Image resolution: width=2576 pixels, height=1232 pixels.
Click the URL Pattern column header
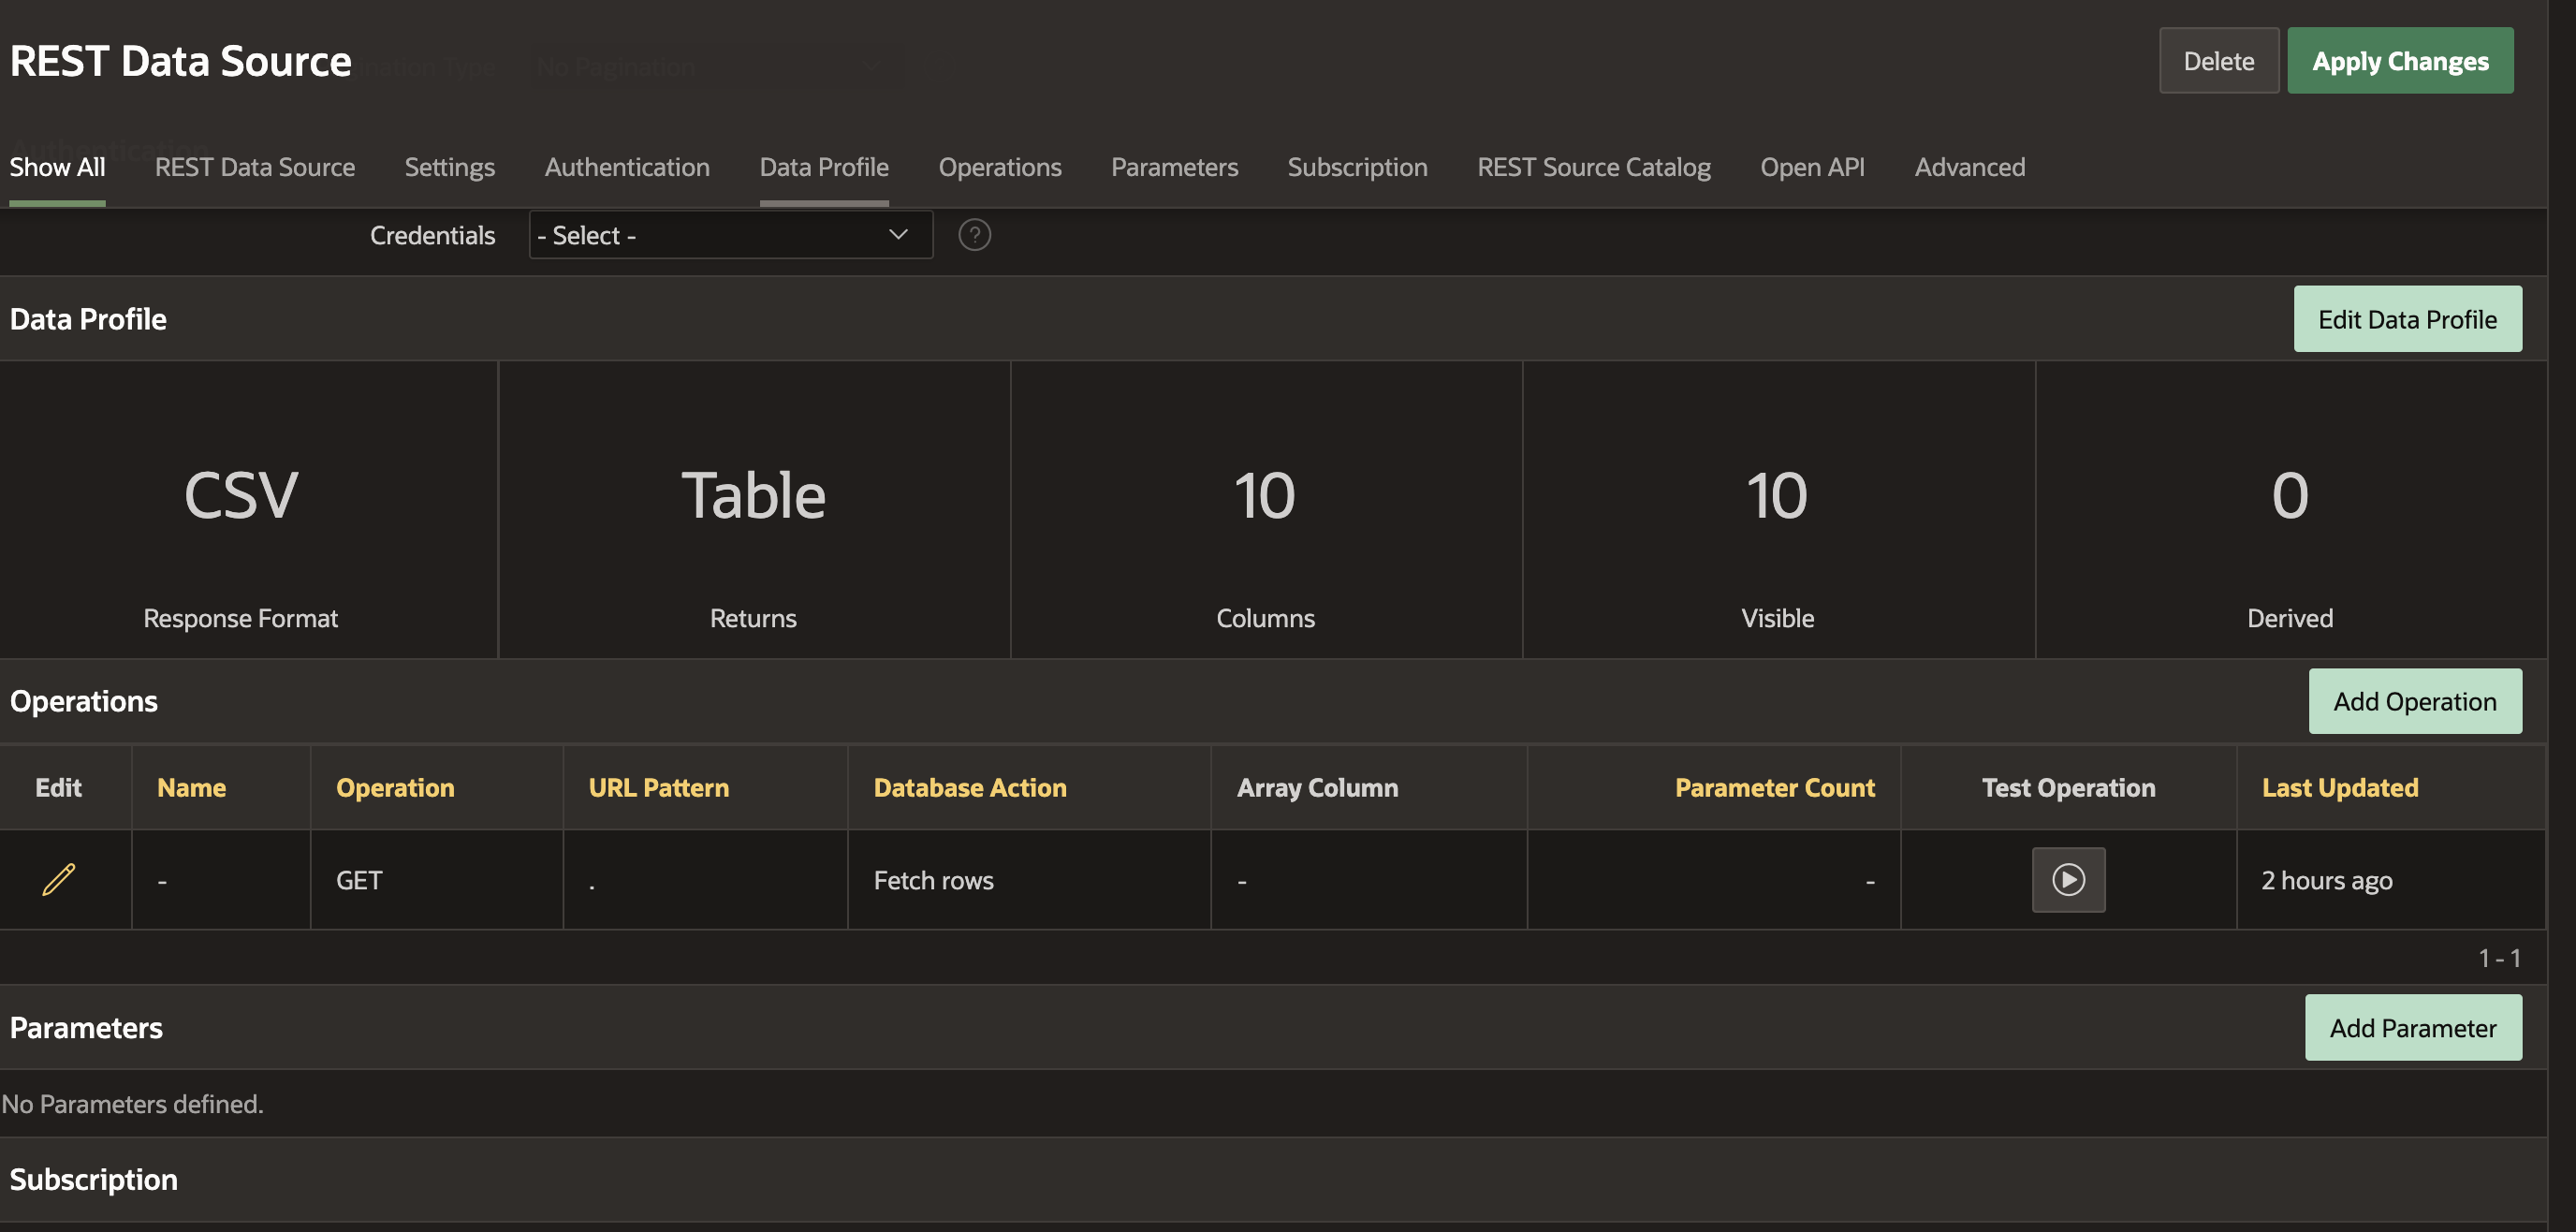click(x=658, y=787)
